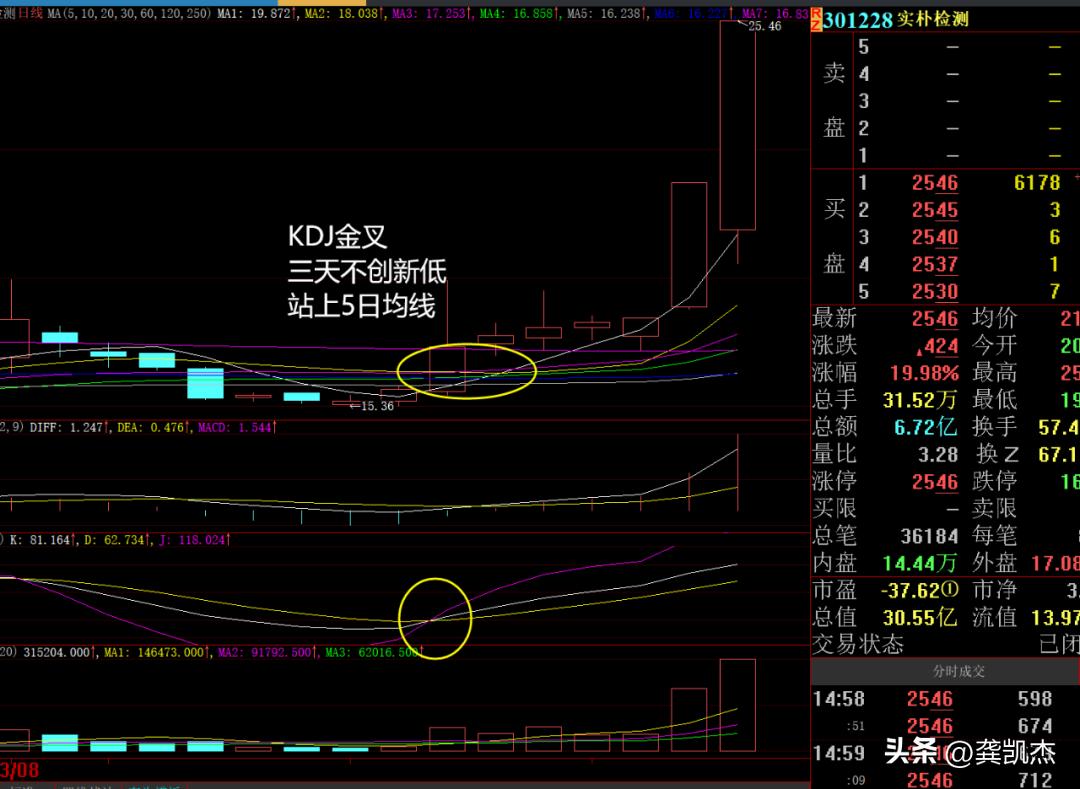Click the 内盘 value 14.44万

click(920, 563)
